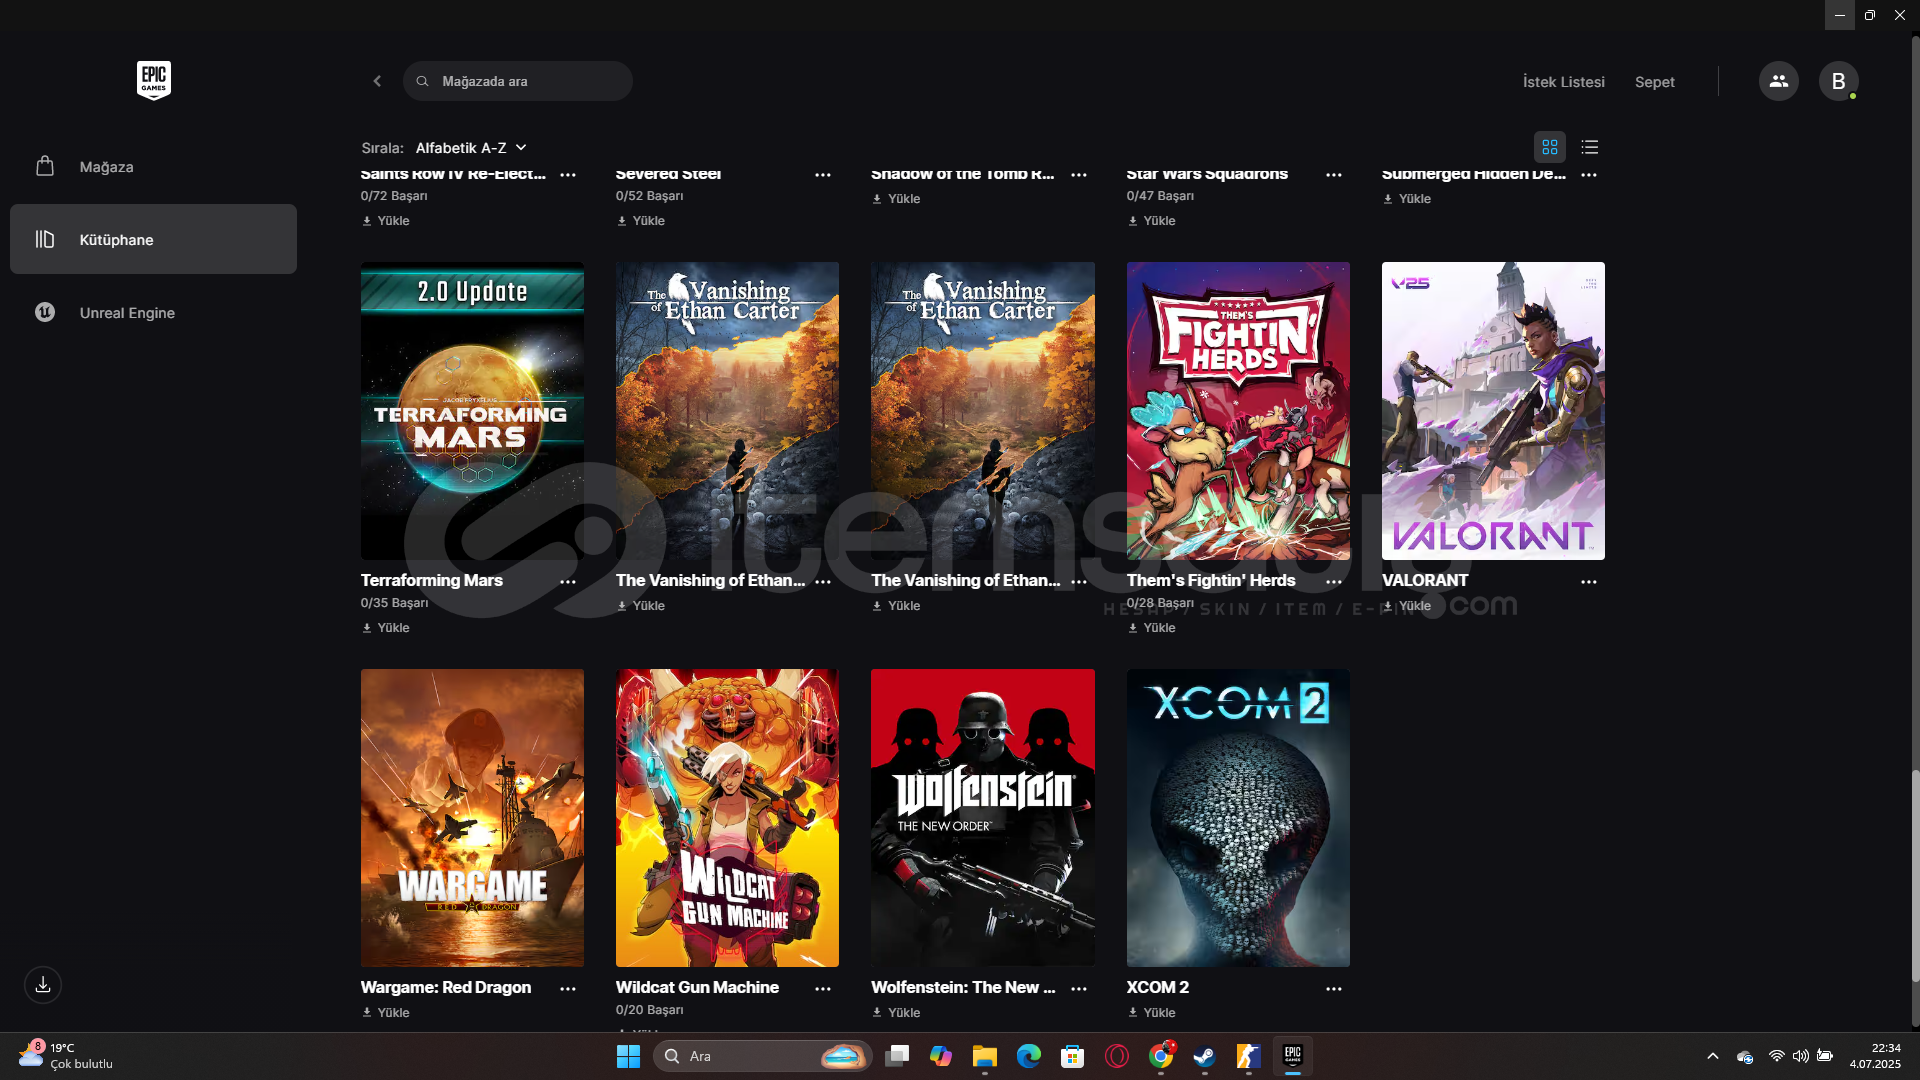Open Task View from the taskbar
Screen dimensions: 1920x1080
pyautogui.click(x=897, y=1056)
